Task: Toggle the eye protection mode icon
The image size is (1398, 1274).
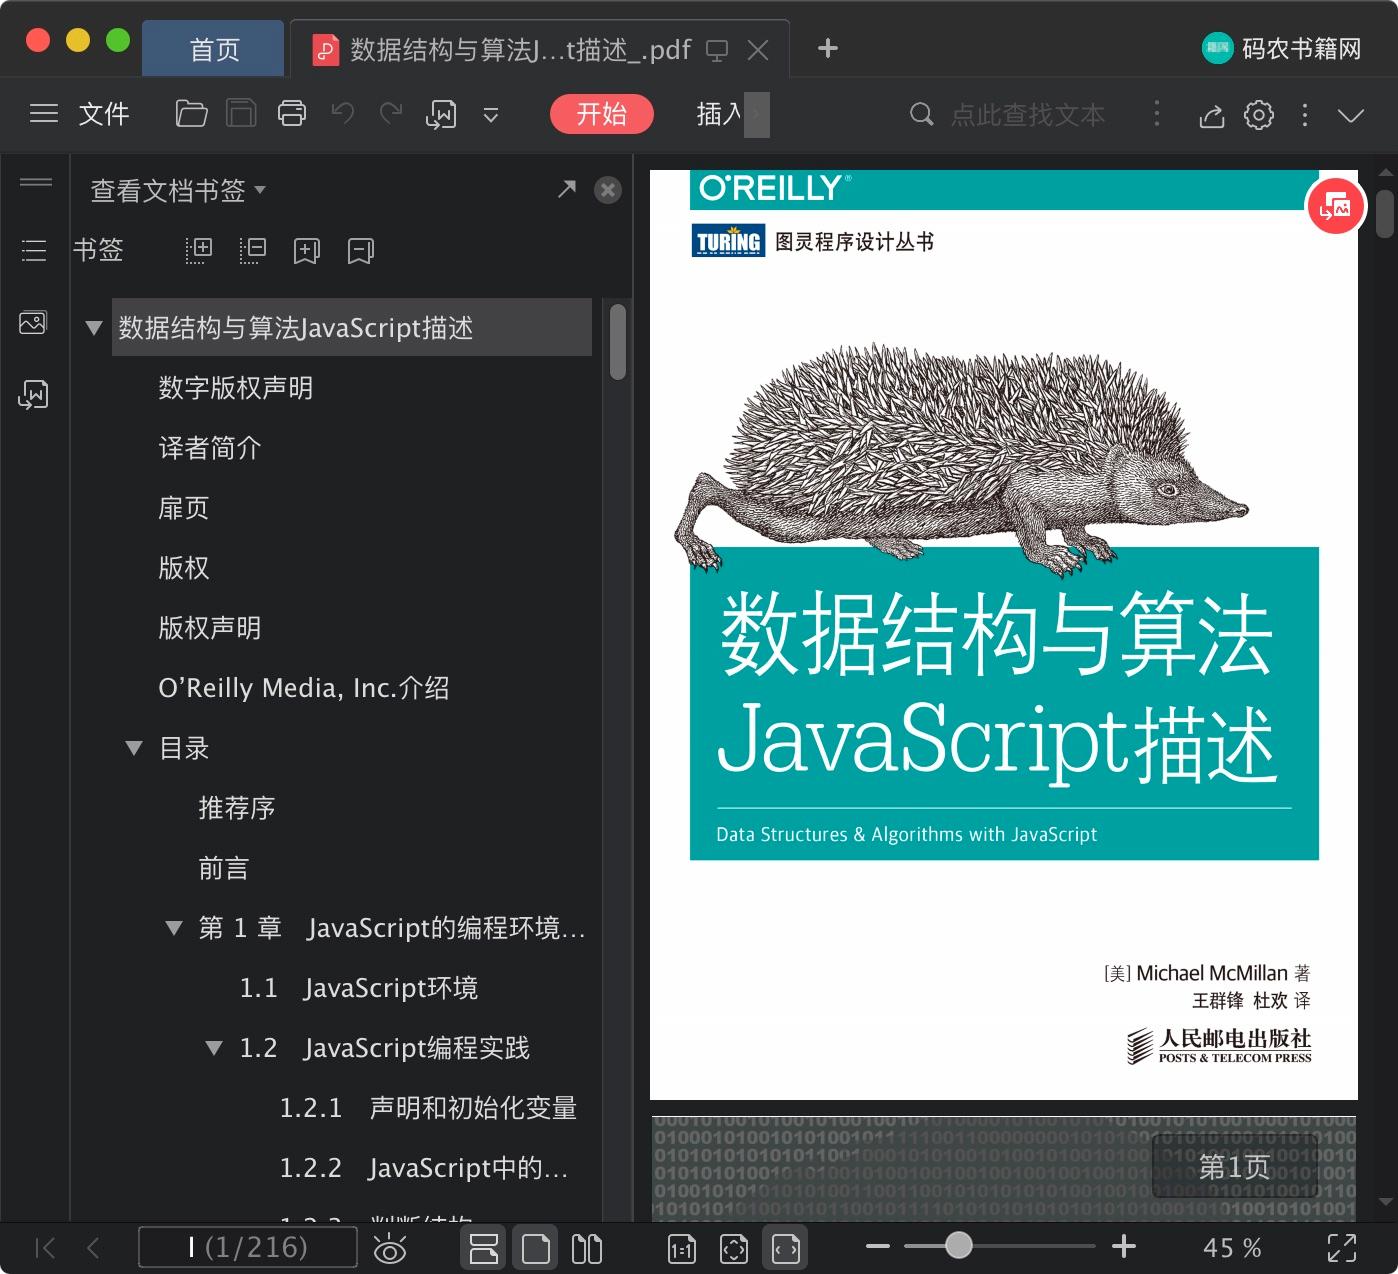Action: click(x=390, y=1248)
